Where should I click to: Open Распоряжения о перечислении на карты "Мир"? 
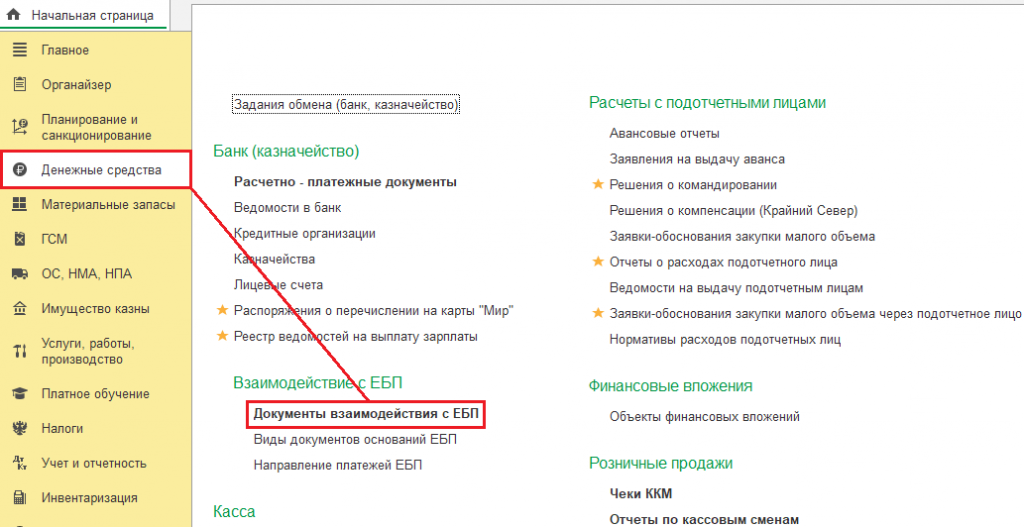(x=374, y=311)
